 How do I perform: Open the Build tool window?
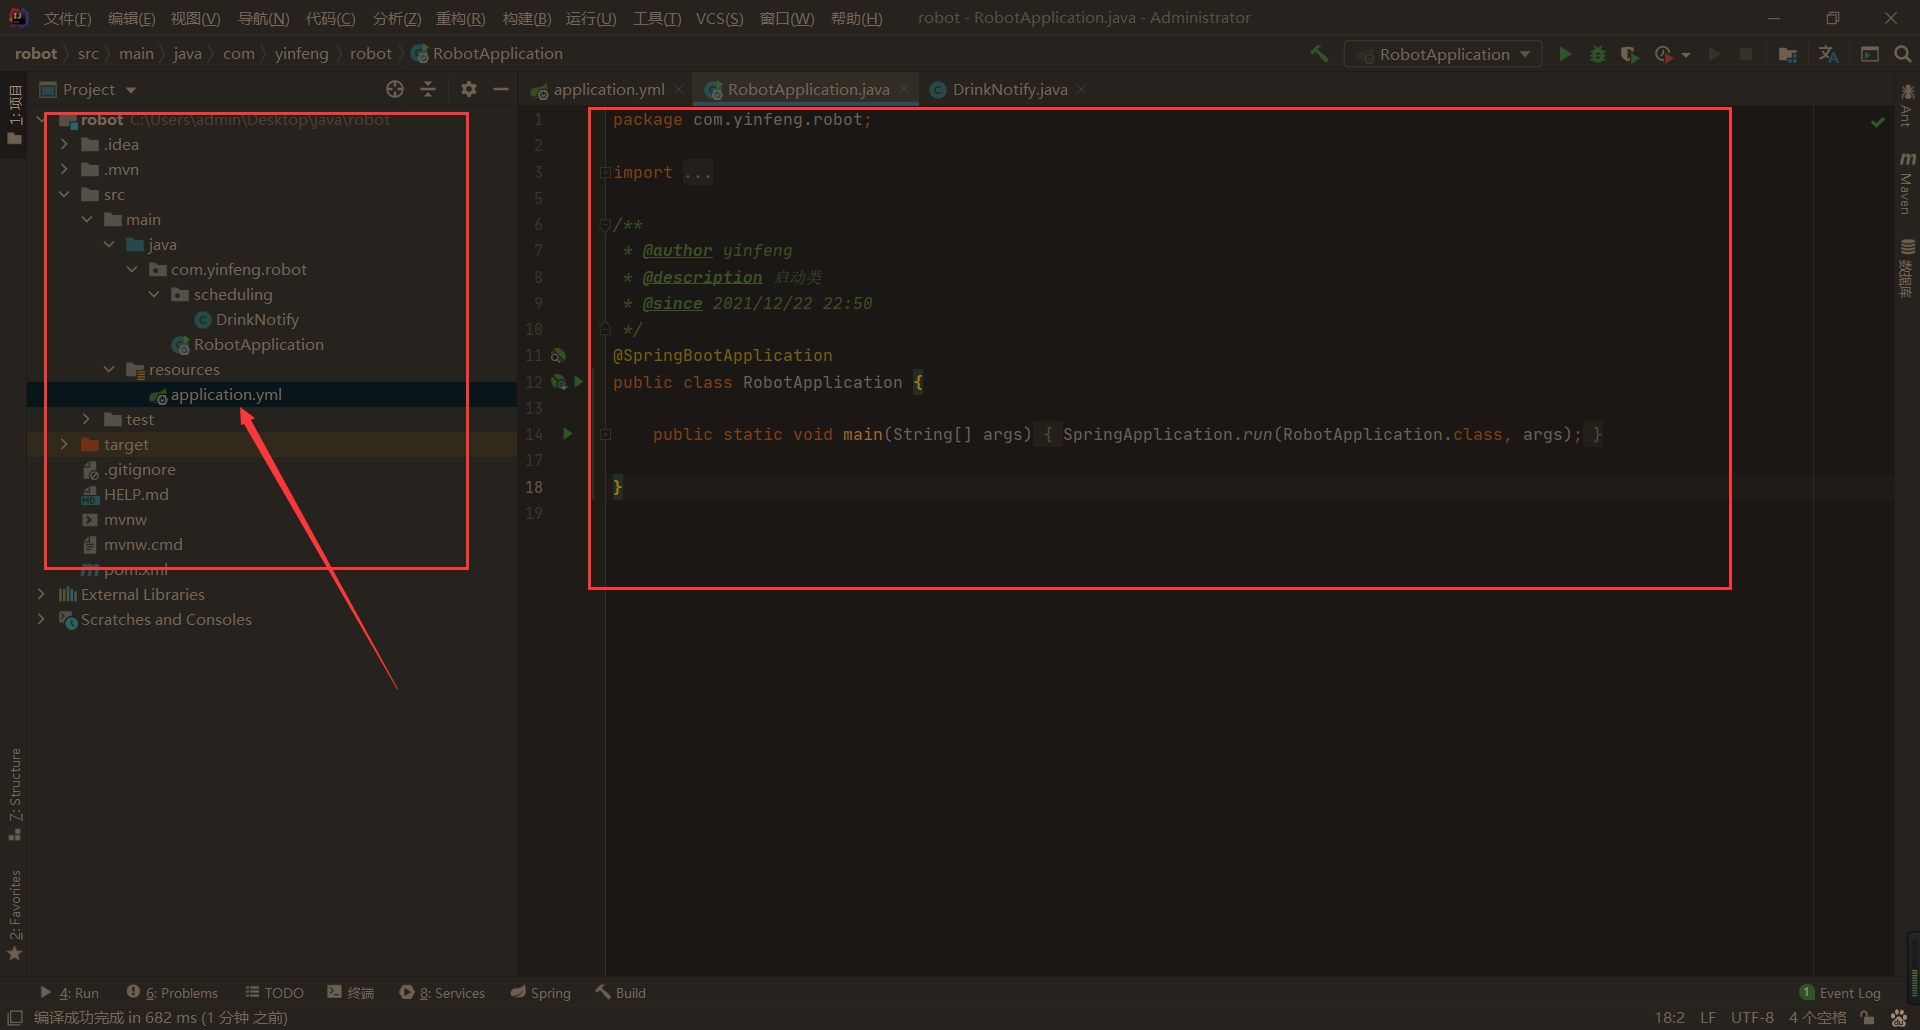tap(621, 992)
